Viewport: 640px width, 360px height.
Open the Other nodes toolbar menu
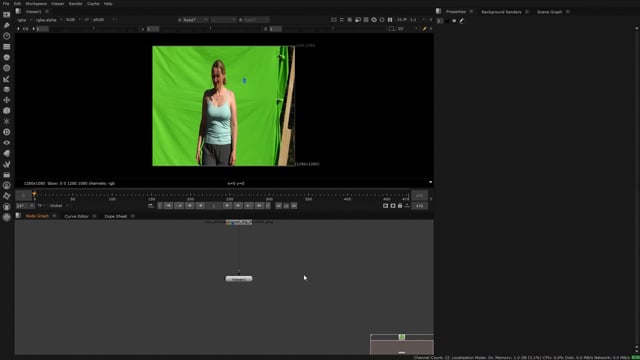coord(7,175)
